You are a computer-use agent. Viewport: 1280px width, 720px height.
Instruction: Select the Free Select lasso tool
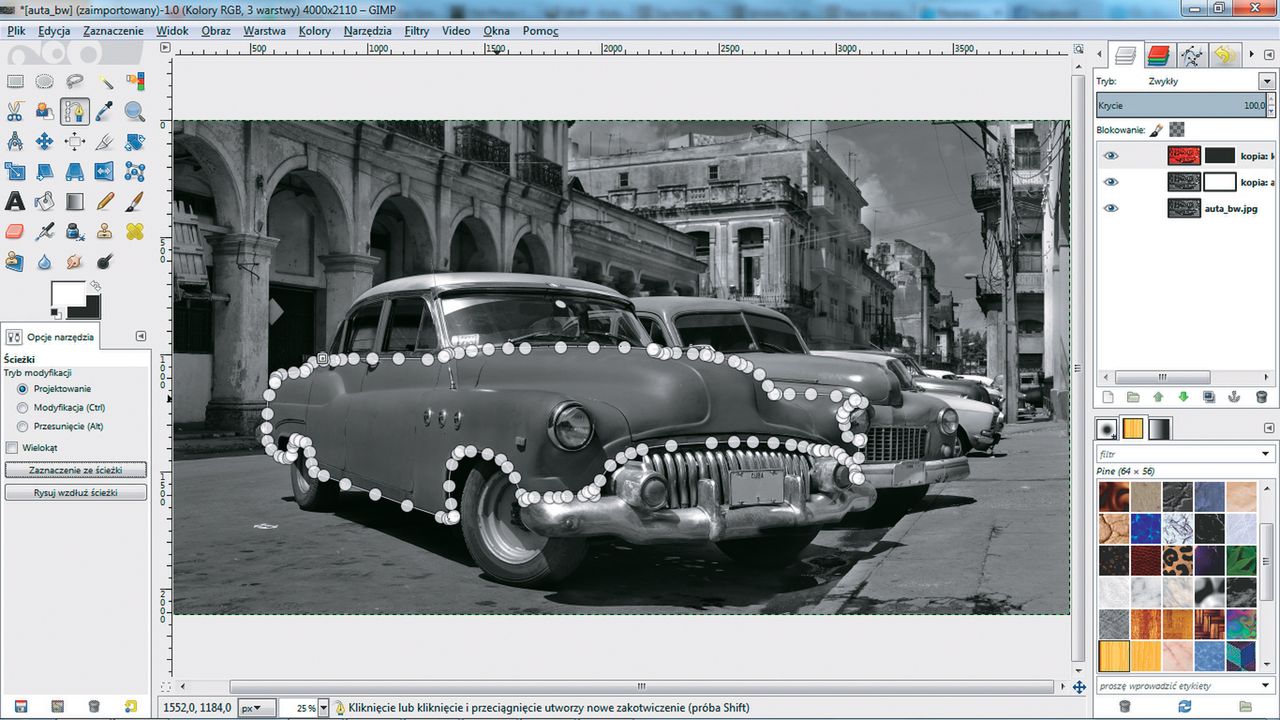point(74,82)
